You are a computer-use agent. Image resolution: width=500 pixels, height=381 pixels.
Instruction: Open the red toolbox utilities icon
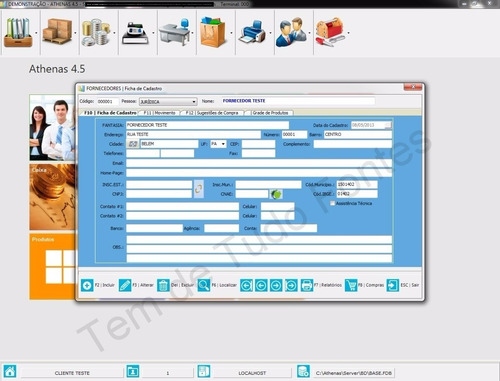pos(330,32)
